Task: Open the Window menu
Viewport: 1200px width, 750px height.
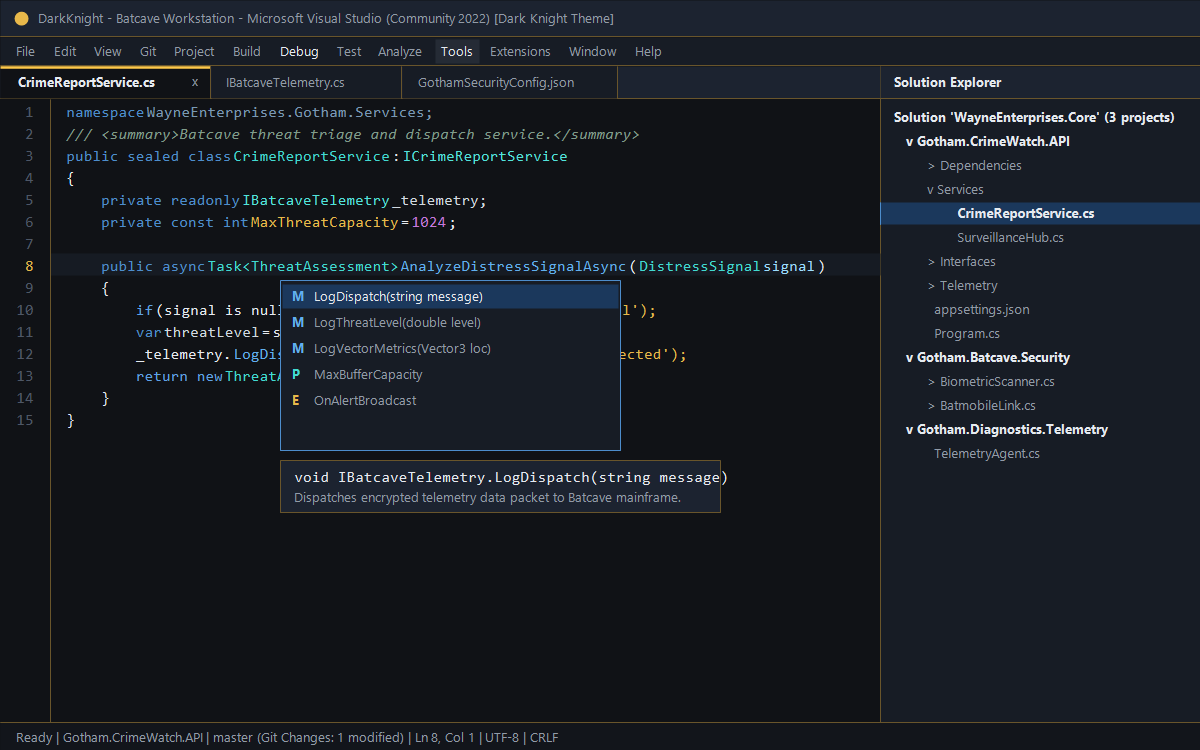Action: click(x=593, y=52)
